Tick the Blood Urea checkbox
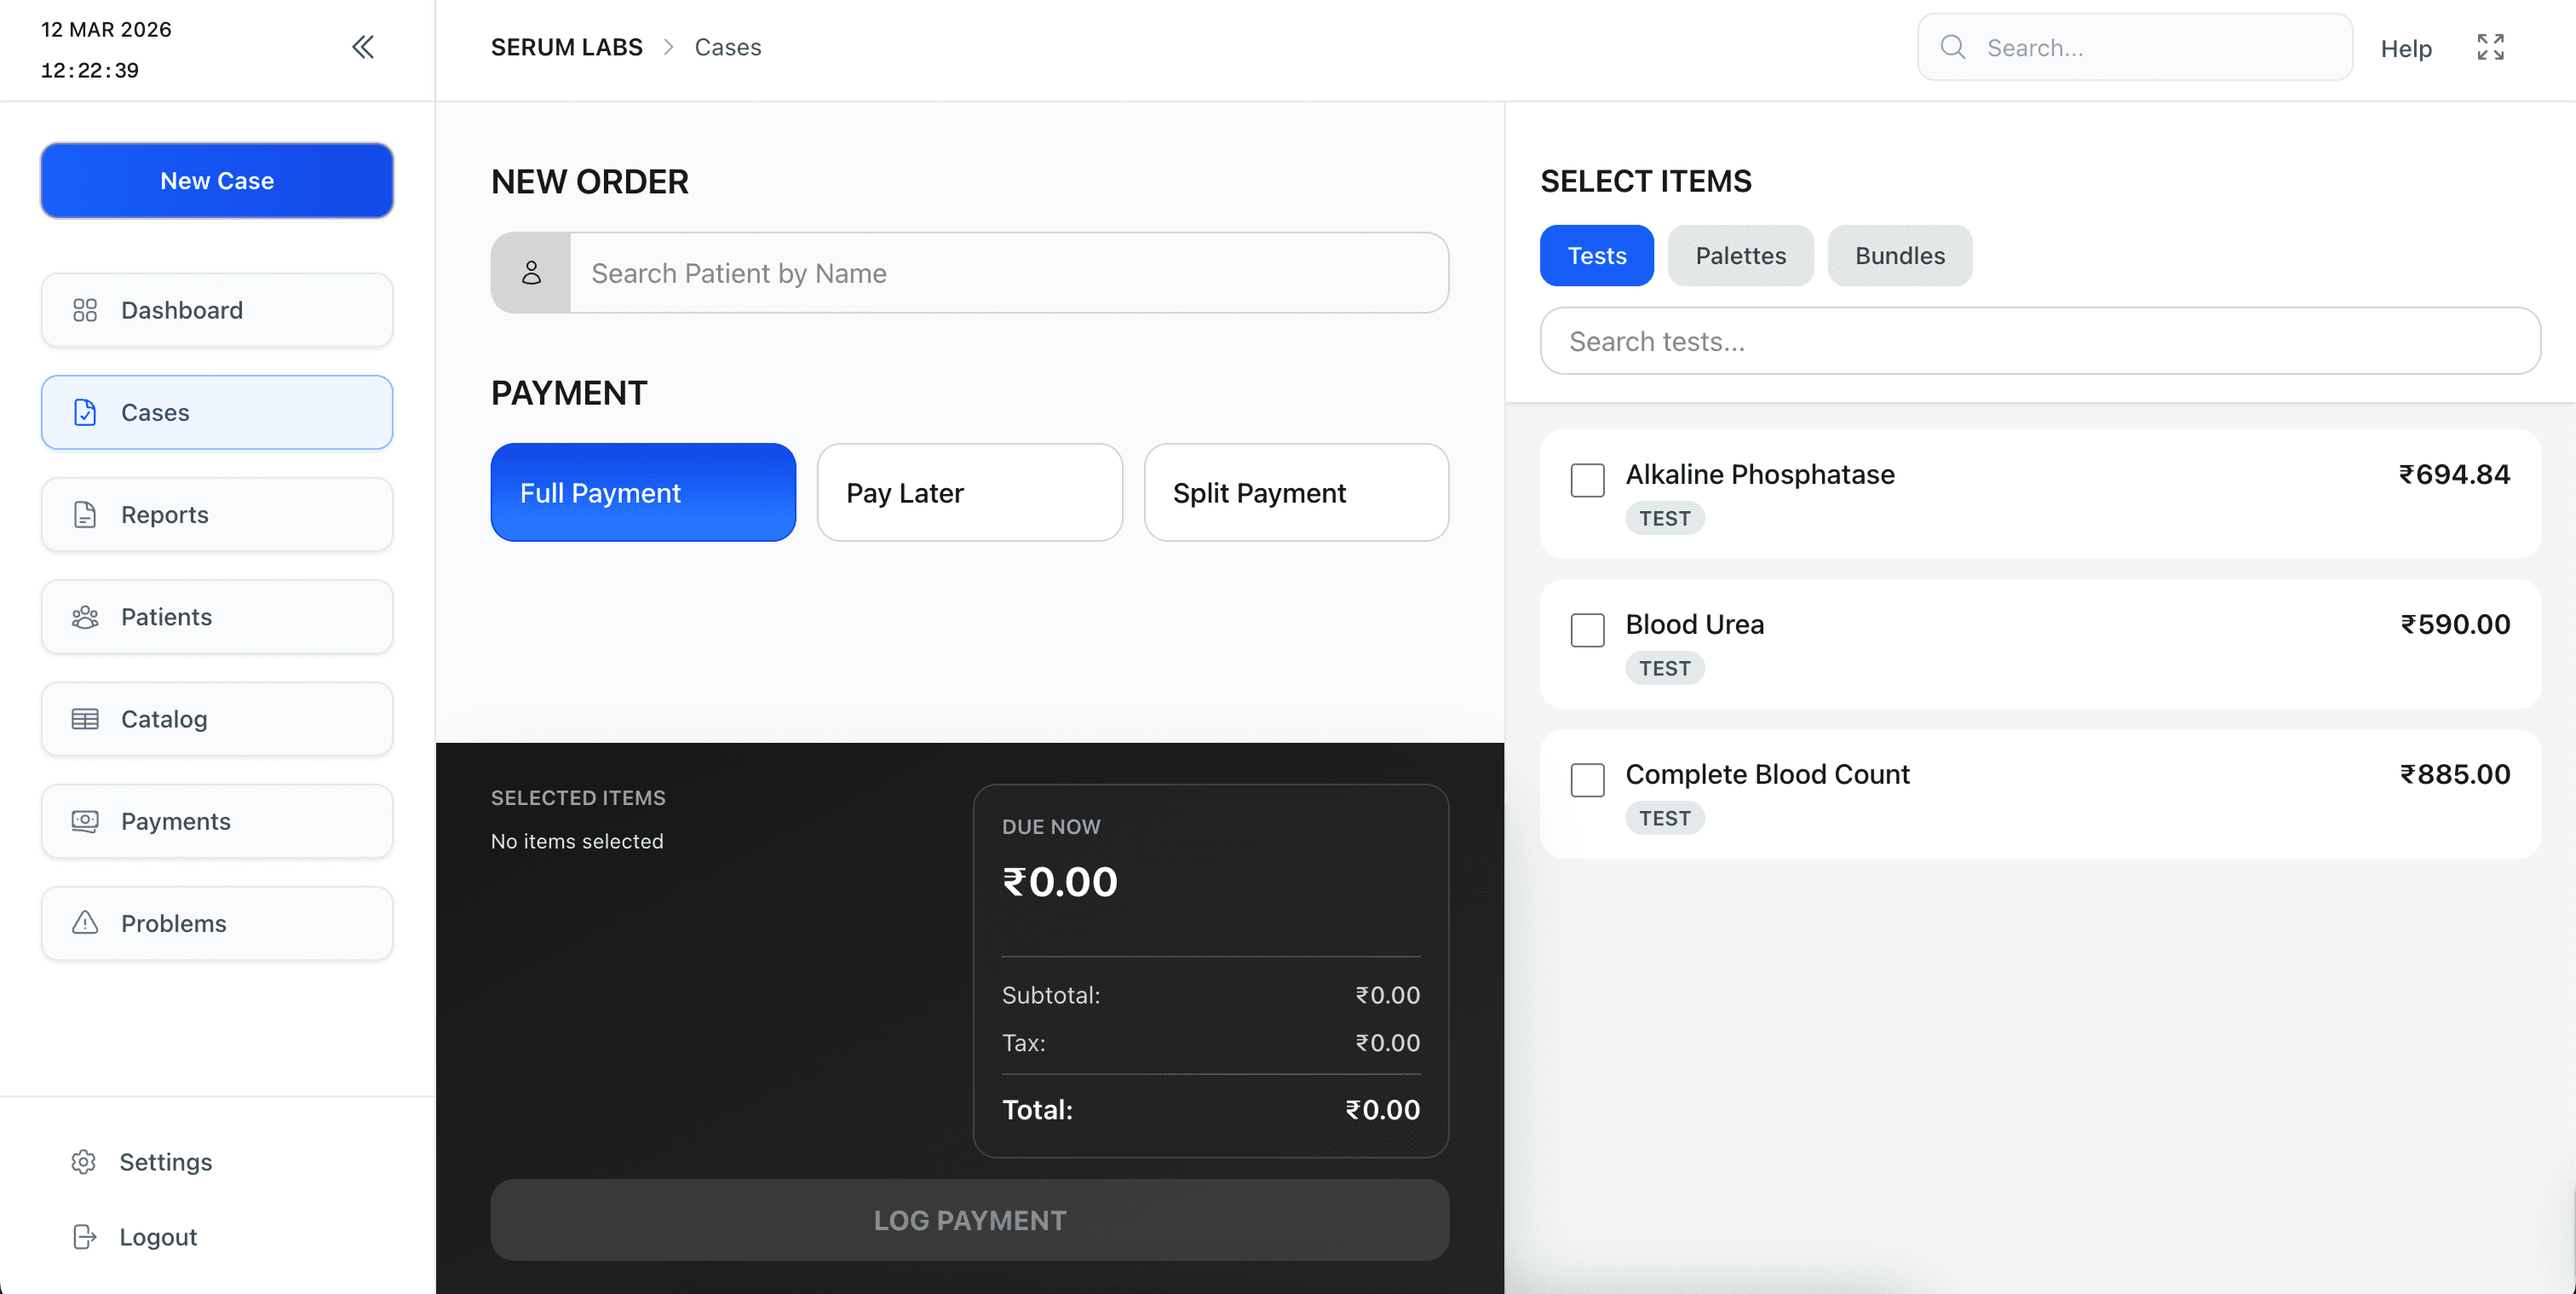 (x=1587, y=630)
